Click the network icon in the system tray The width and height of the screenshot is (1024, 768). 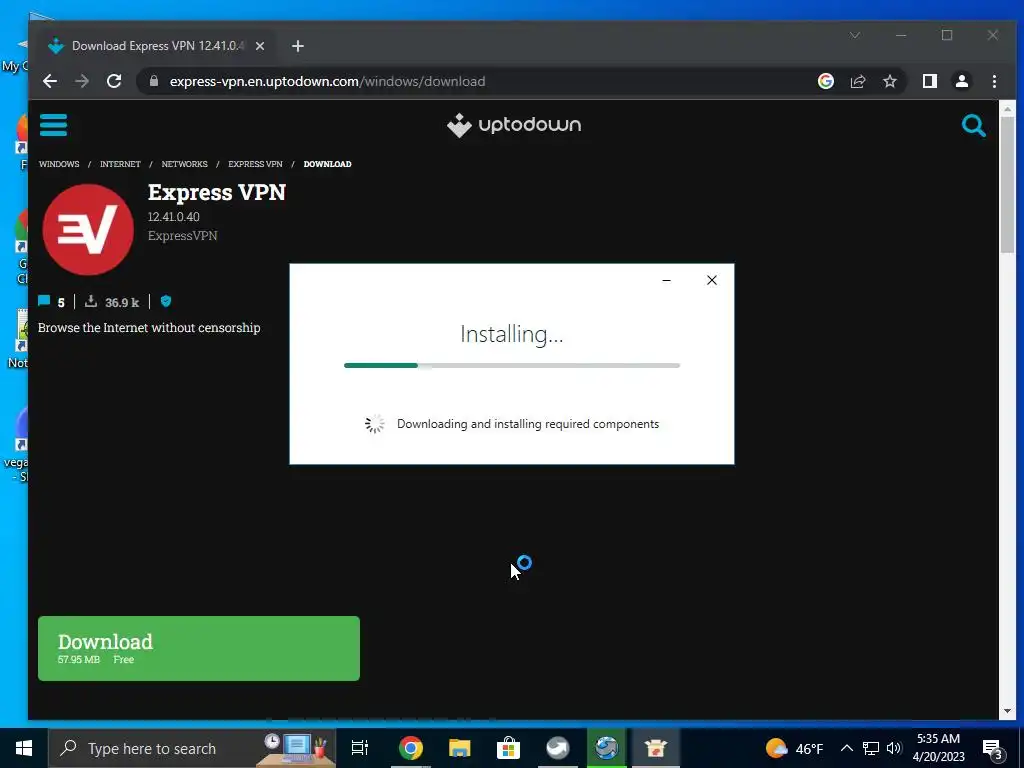871,748
